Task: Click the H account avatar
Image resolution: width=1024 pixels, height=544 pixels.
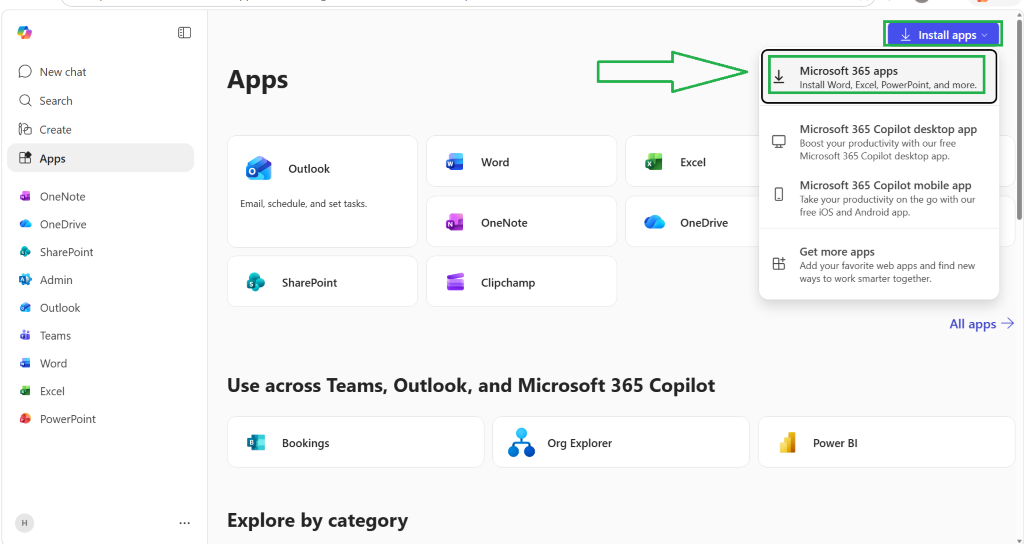Action: (x=25, y=523)
